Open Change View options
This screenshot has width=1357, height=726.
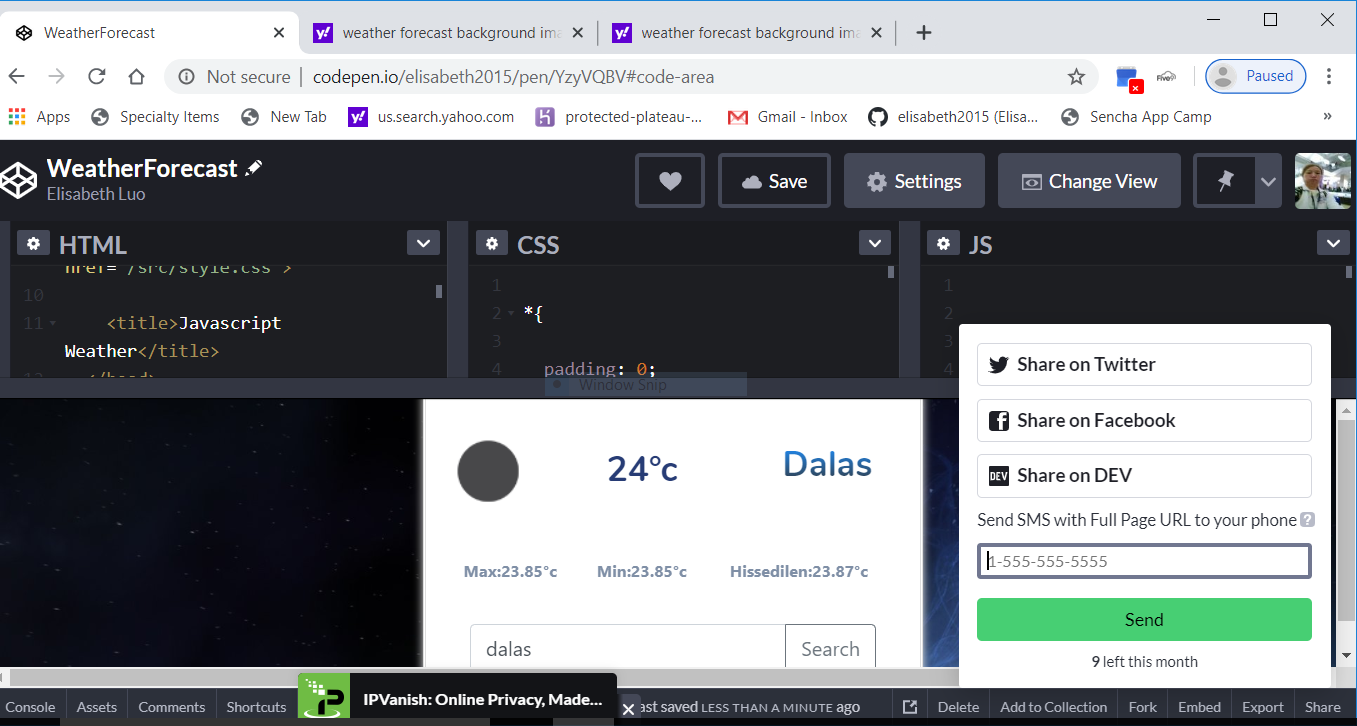tap(1089, 181)
